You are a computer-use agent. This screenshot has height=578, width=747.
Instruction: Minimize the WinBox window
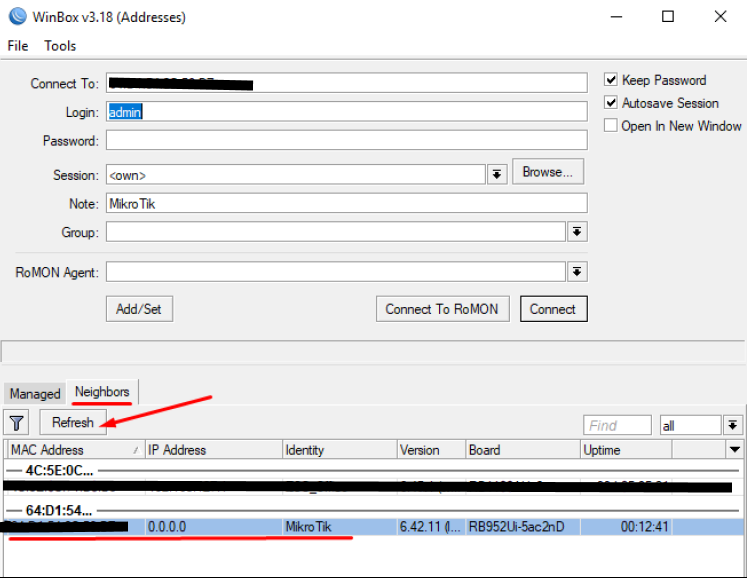[x=616, y=17]
